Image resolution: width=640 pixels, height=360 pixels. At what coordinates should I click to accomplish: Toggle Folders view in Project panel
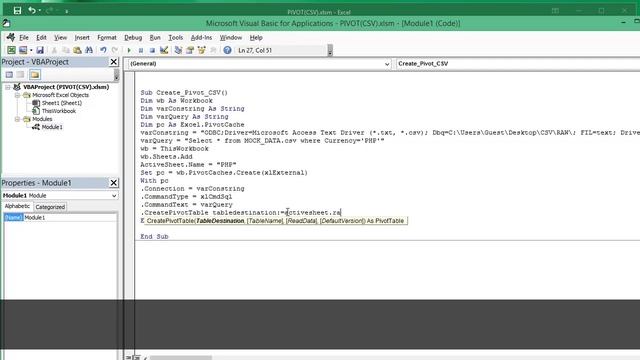tap(35, 75)
